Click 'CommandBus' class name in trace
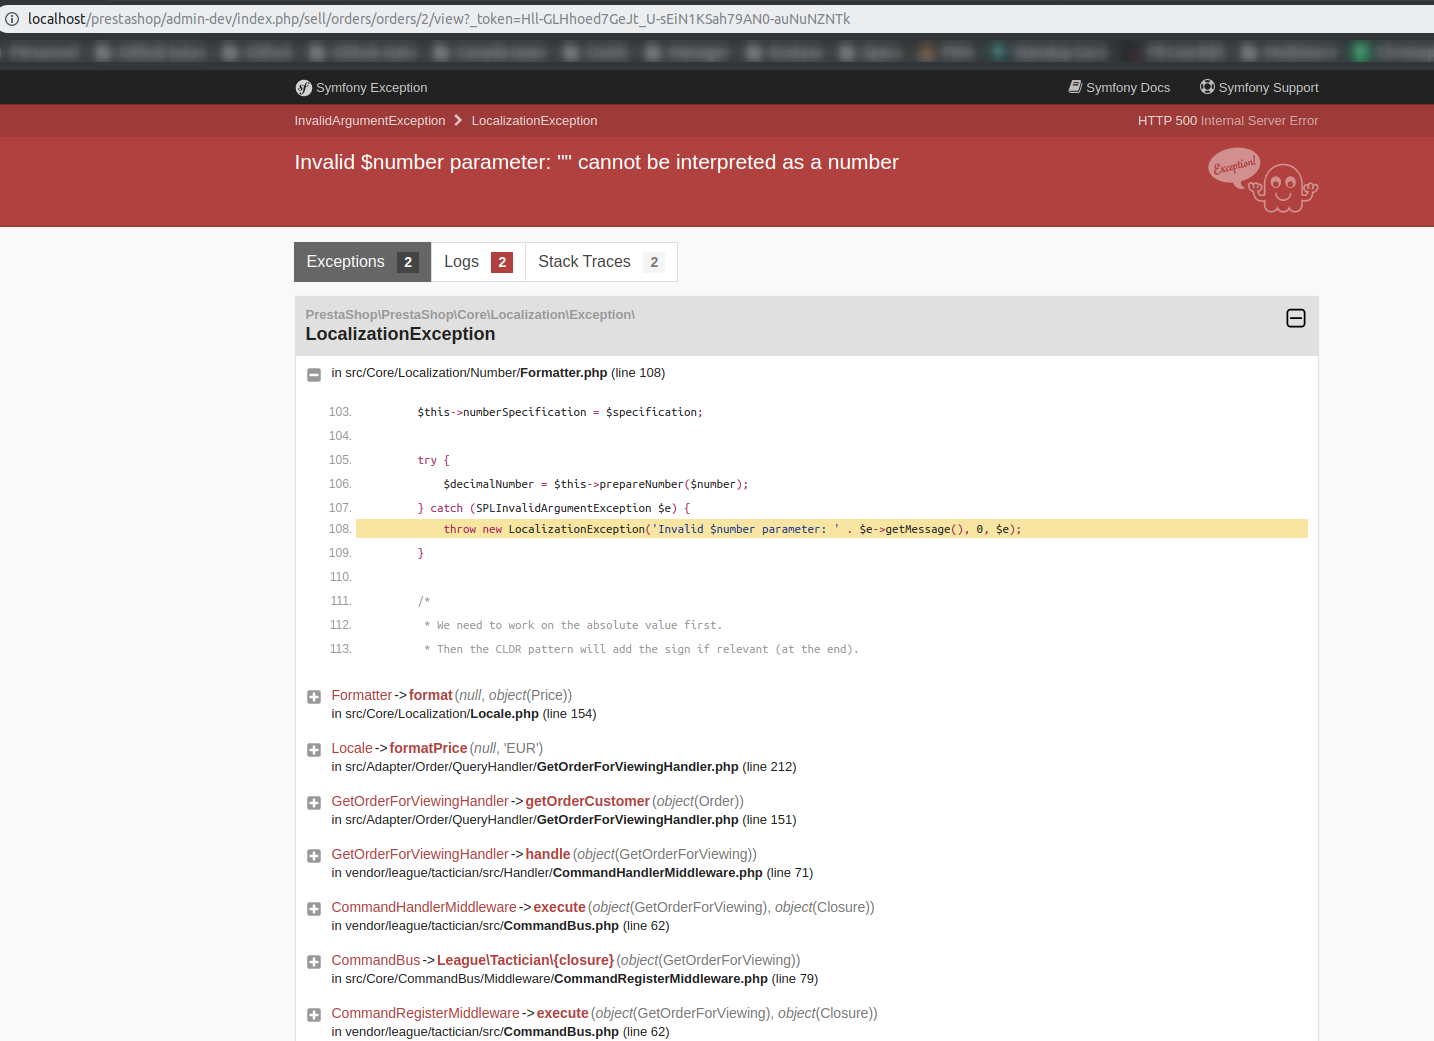Image resolution: width=1434 pixels, height=1041 pixels. (376, 960)
